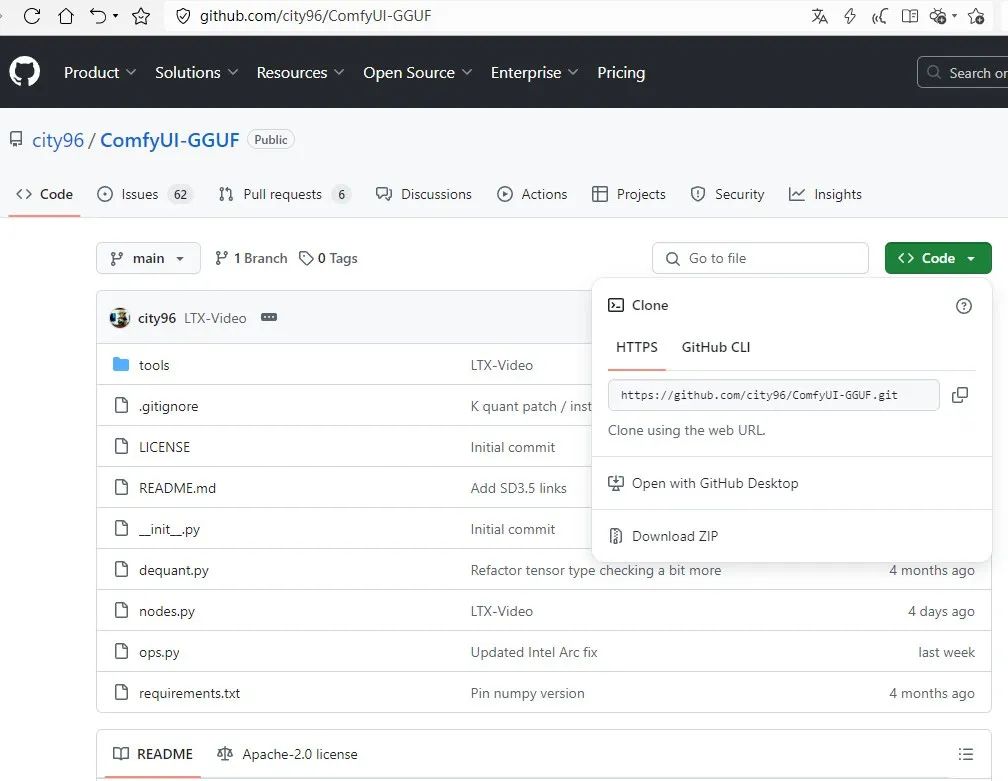This screenshot has height=781, width=1008.
Task: Bookmark the page with the star icon
Action: [141, 16]
